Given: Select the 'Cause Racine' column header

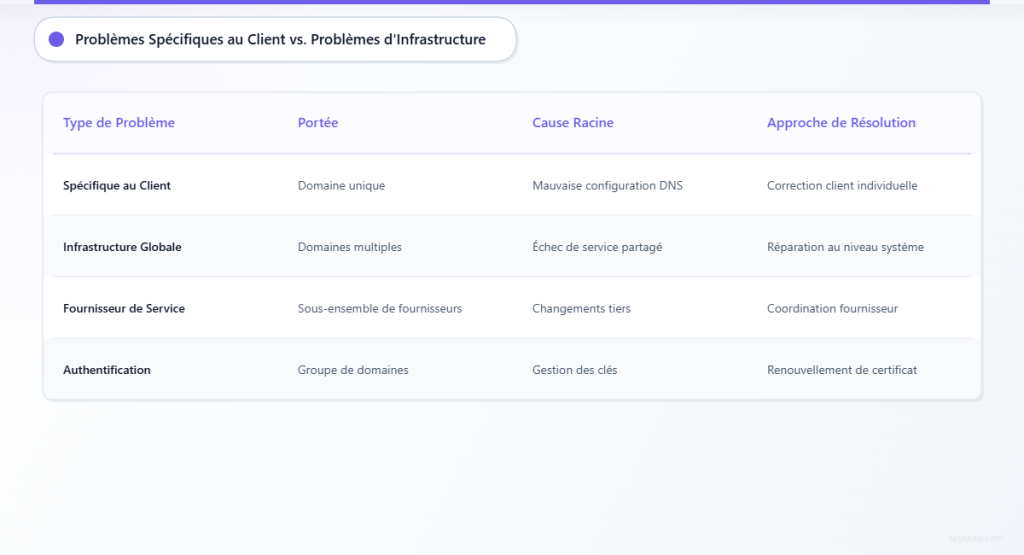Looking at the screenshot, I should pyautogui.click(x=573, y=123).
